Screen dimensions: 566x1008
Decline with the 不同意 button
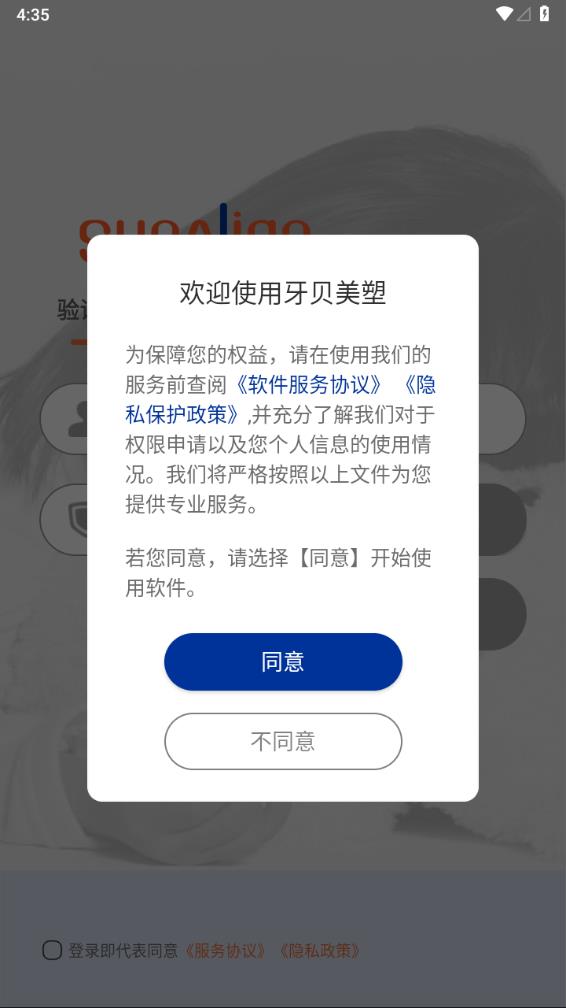pos(283,741)
